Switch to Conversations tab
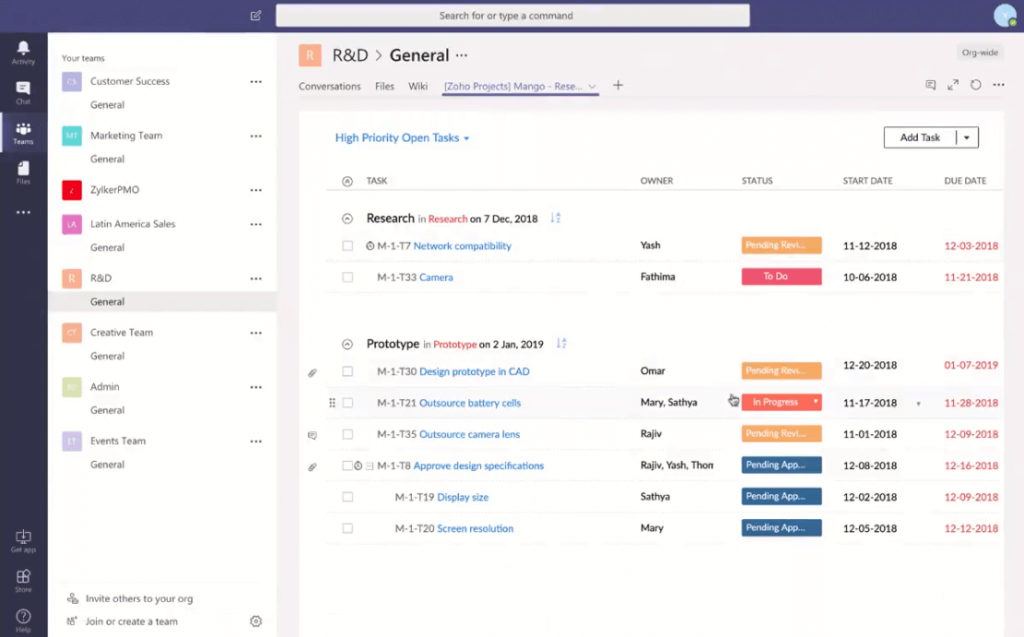Viewport: 1024px width, 637px height. click(329, 86)
